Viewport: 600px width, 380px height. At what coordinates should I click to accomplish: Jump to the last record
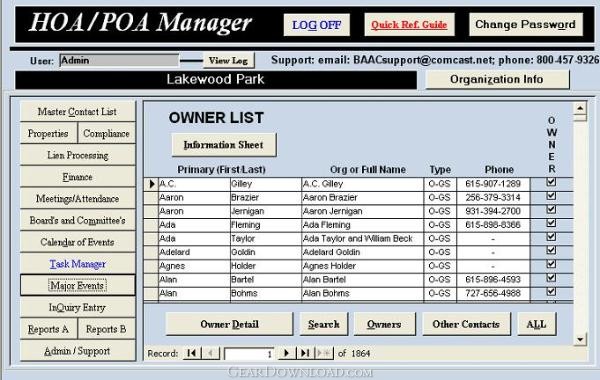305,353
